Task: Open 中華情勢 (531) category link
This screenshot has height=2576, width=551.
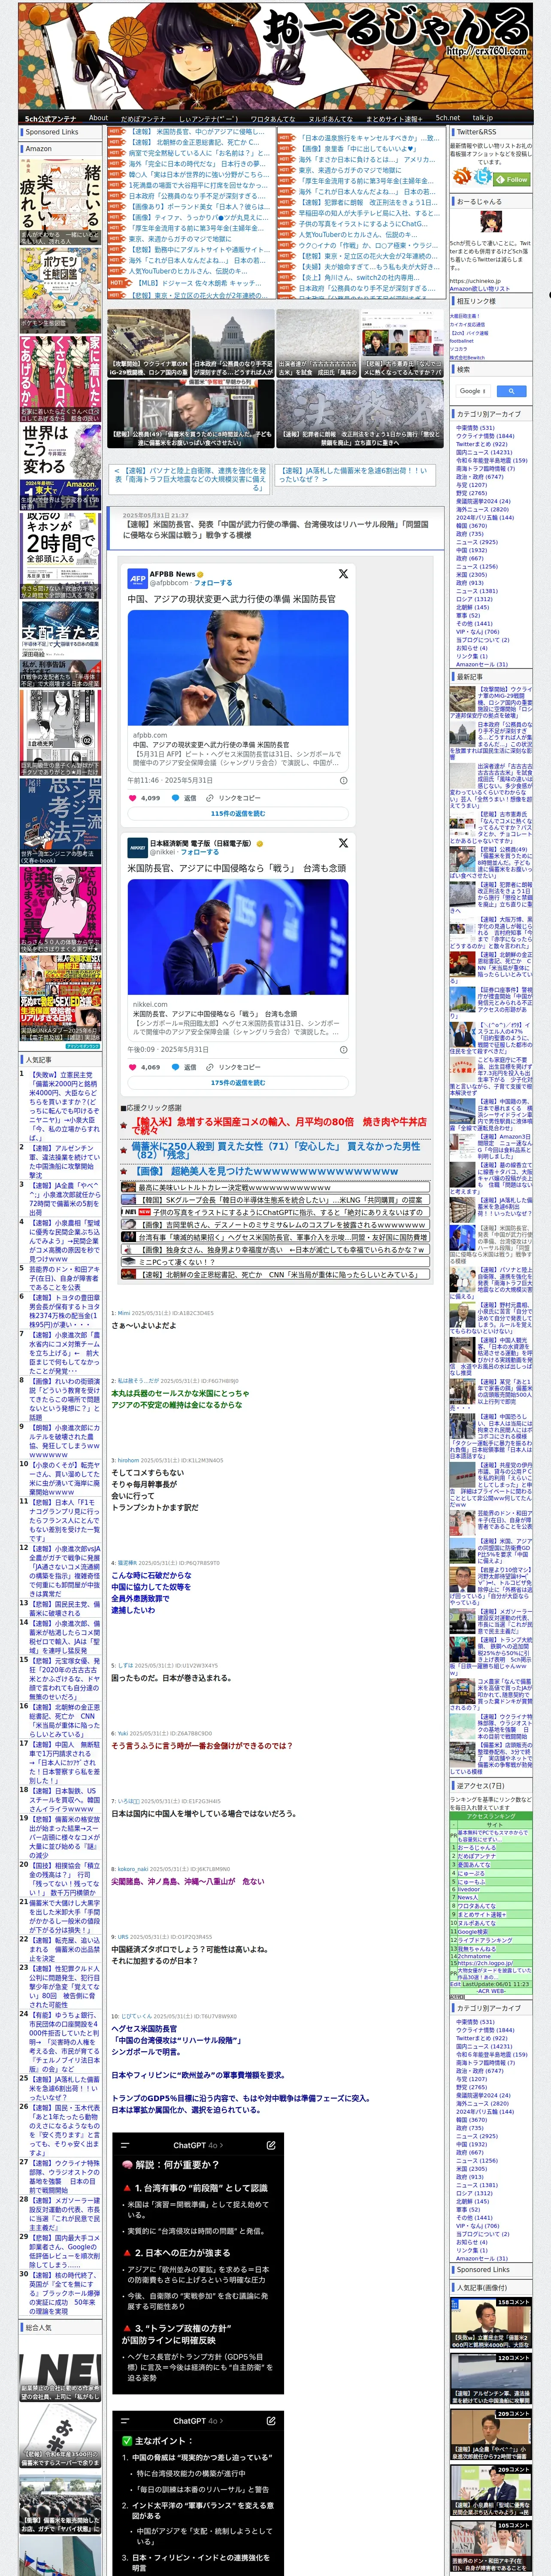Action: (475, 428)
